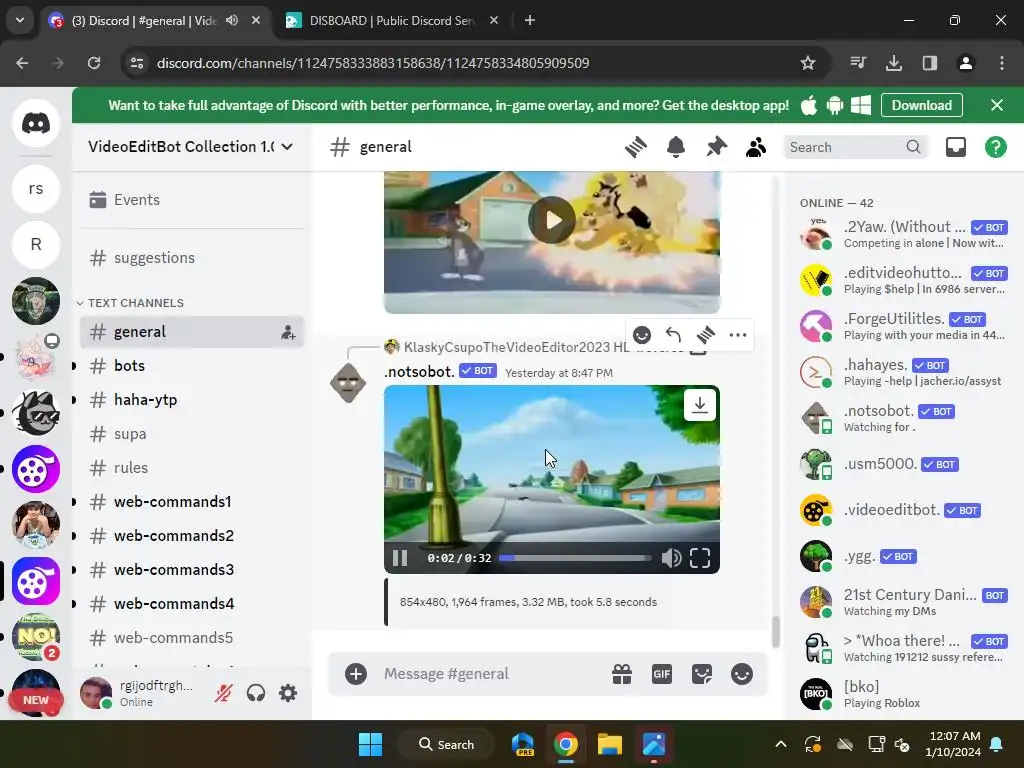The image size is (1024, 768).
Task: Dismiss the desktop app banner
Action: (997, 105)
